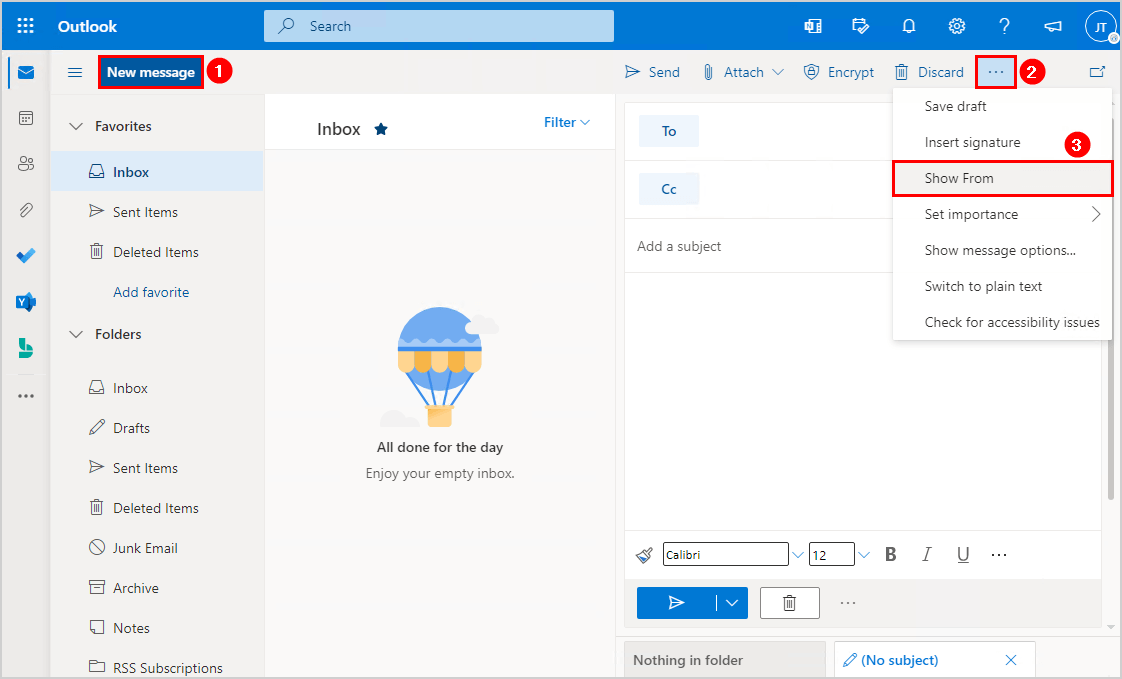This screenshot has height=679, width=1122.
Task: Switch to the (No subject) draft tab
Action: pos(900,660)
